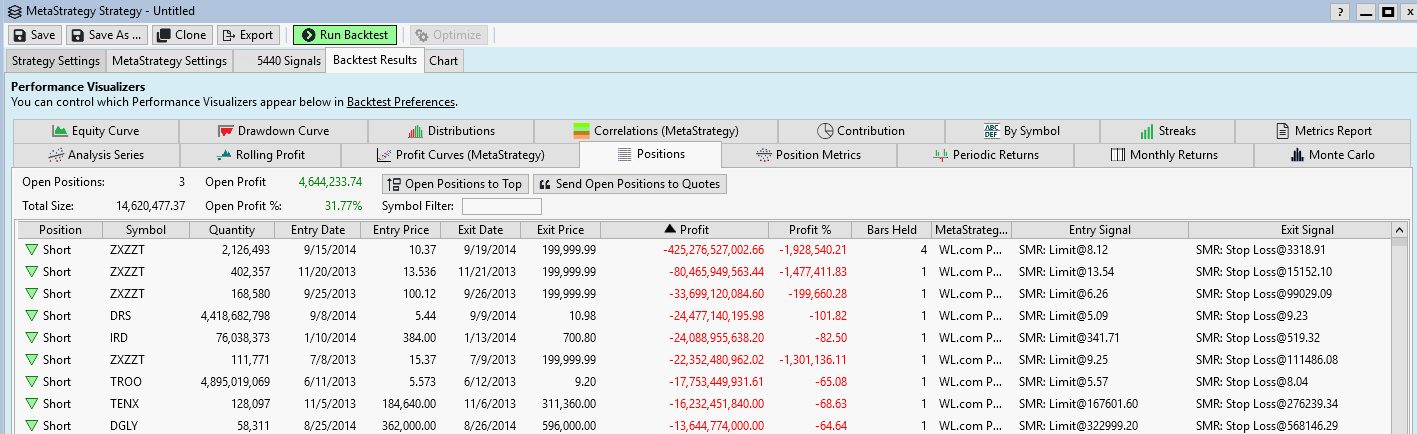Open the Equity Curve visualizer tab
Image resolution: width=1417 pixels, height=434 pixels.
click(96, 131)
